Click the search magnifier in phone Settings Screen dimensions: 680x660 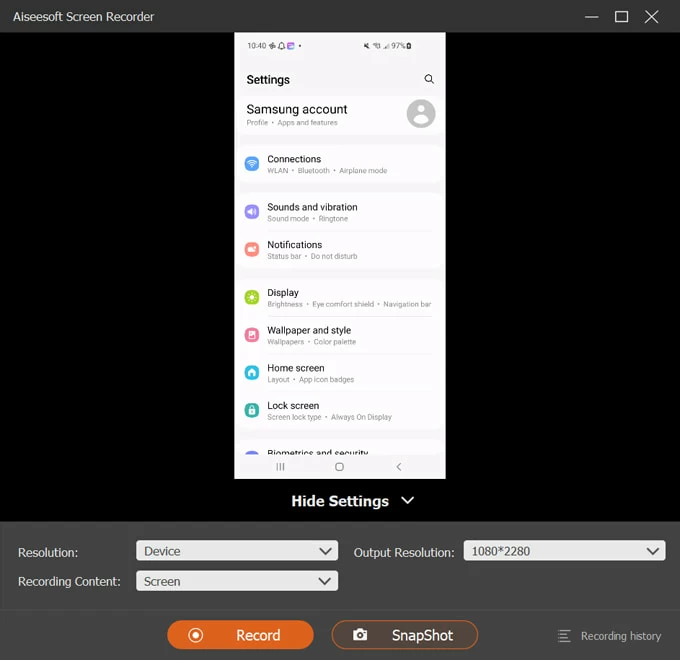point(429,79)
